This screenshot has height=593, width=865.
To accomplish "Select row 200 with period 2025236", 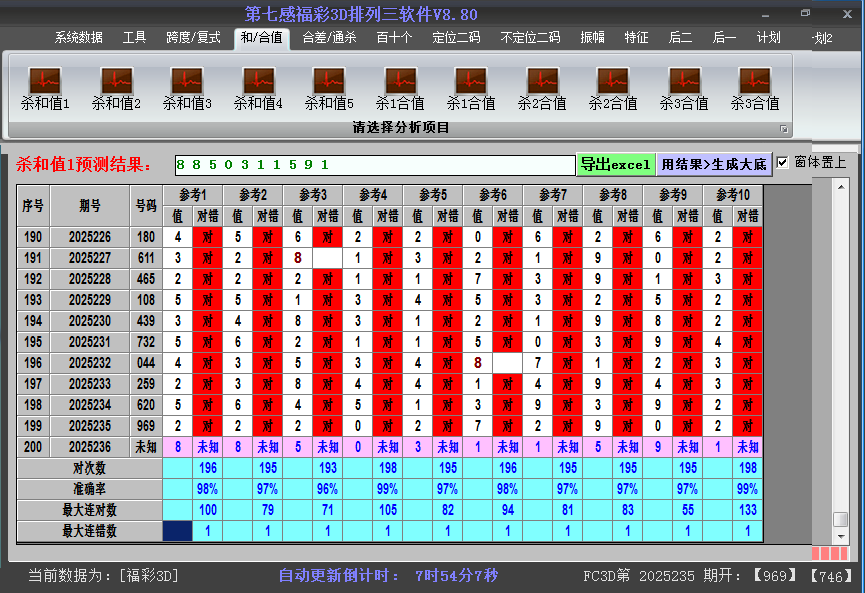I will (x=90, y=447).
